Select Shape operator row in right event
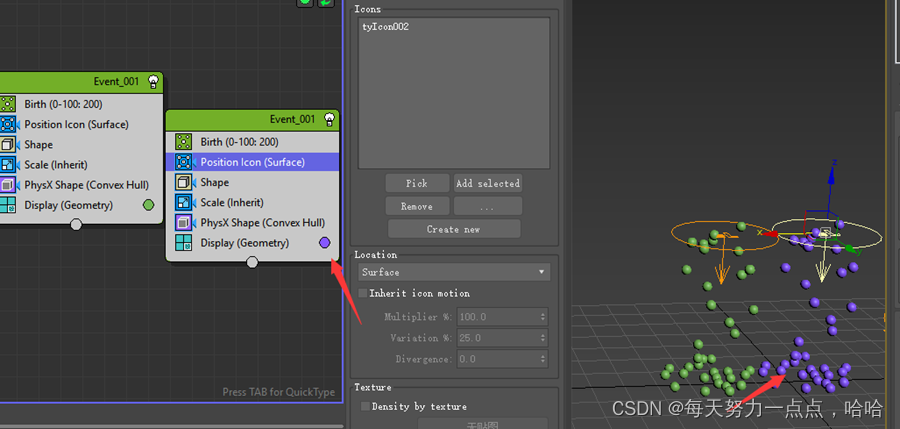The width and height of the screenshot is (900, 429). click(253, 183)
